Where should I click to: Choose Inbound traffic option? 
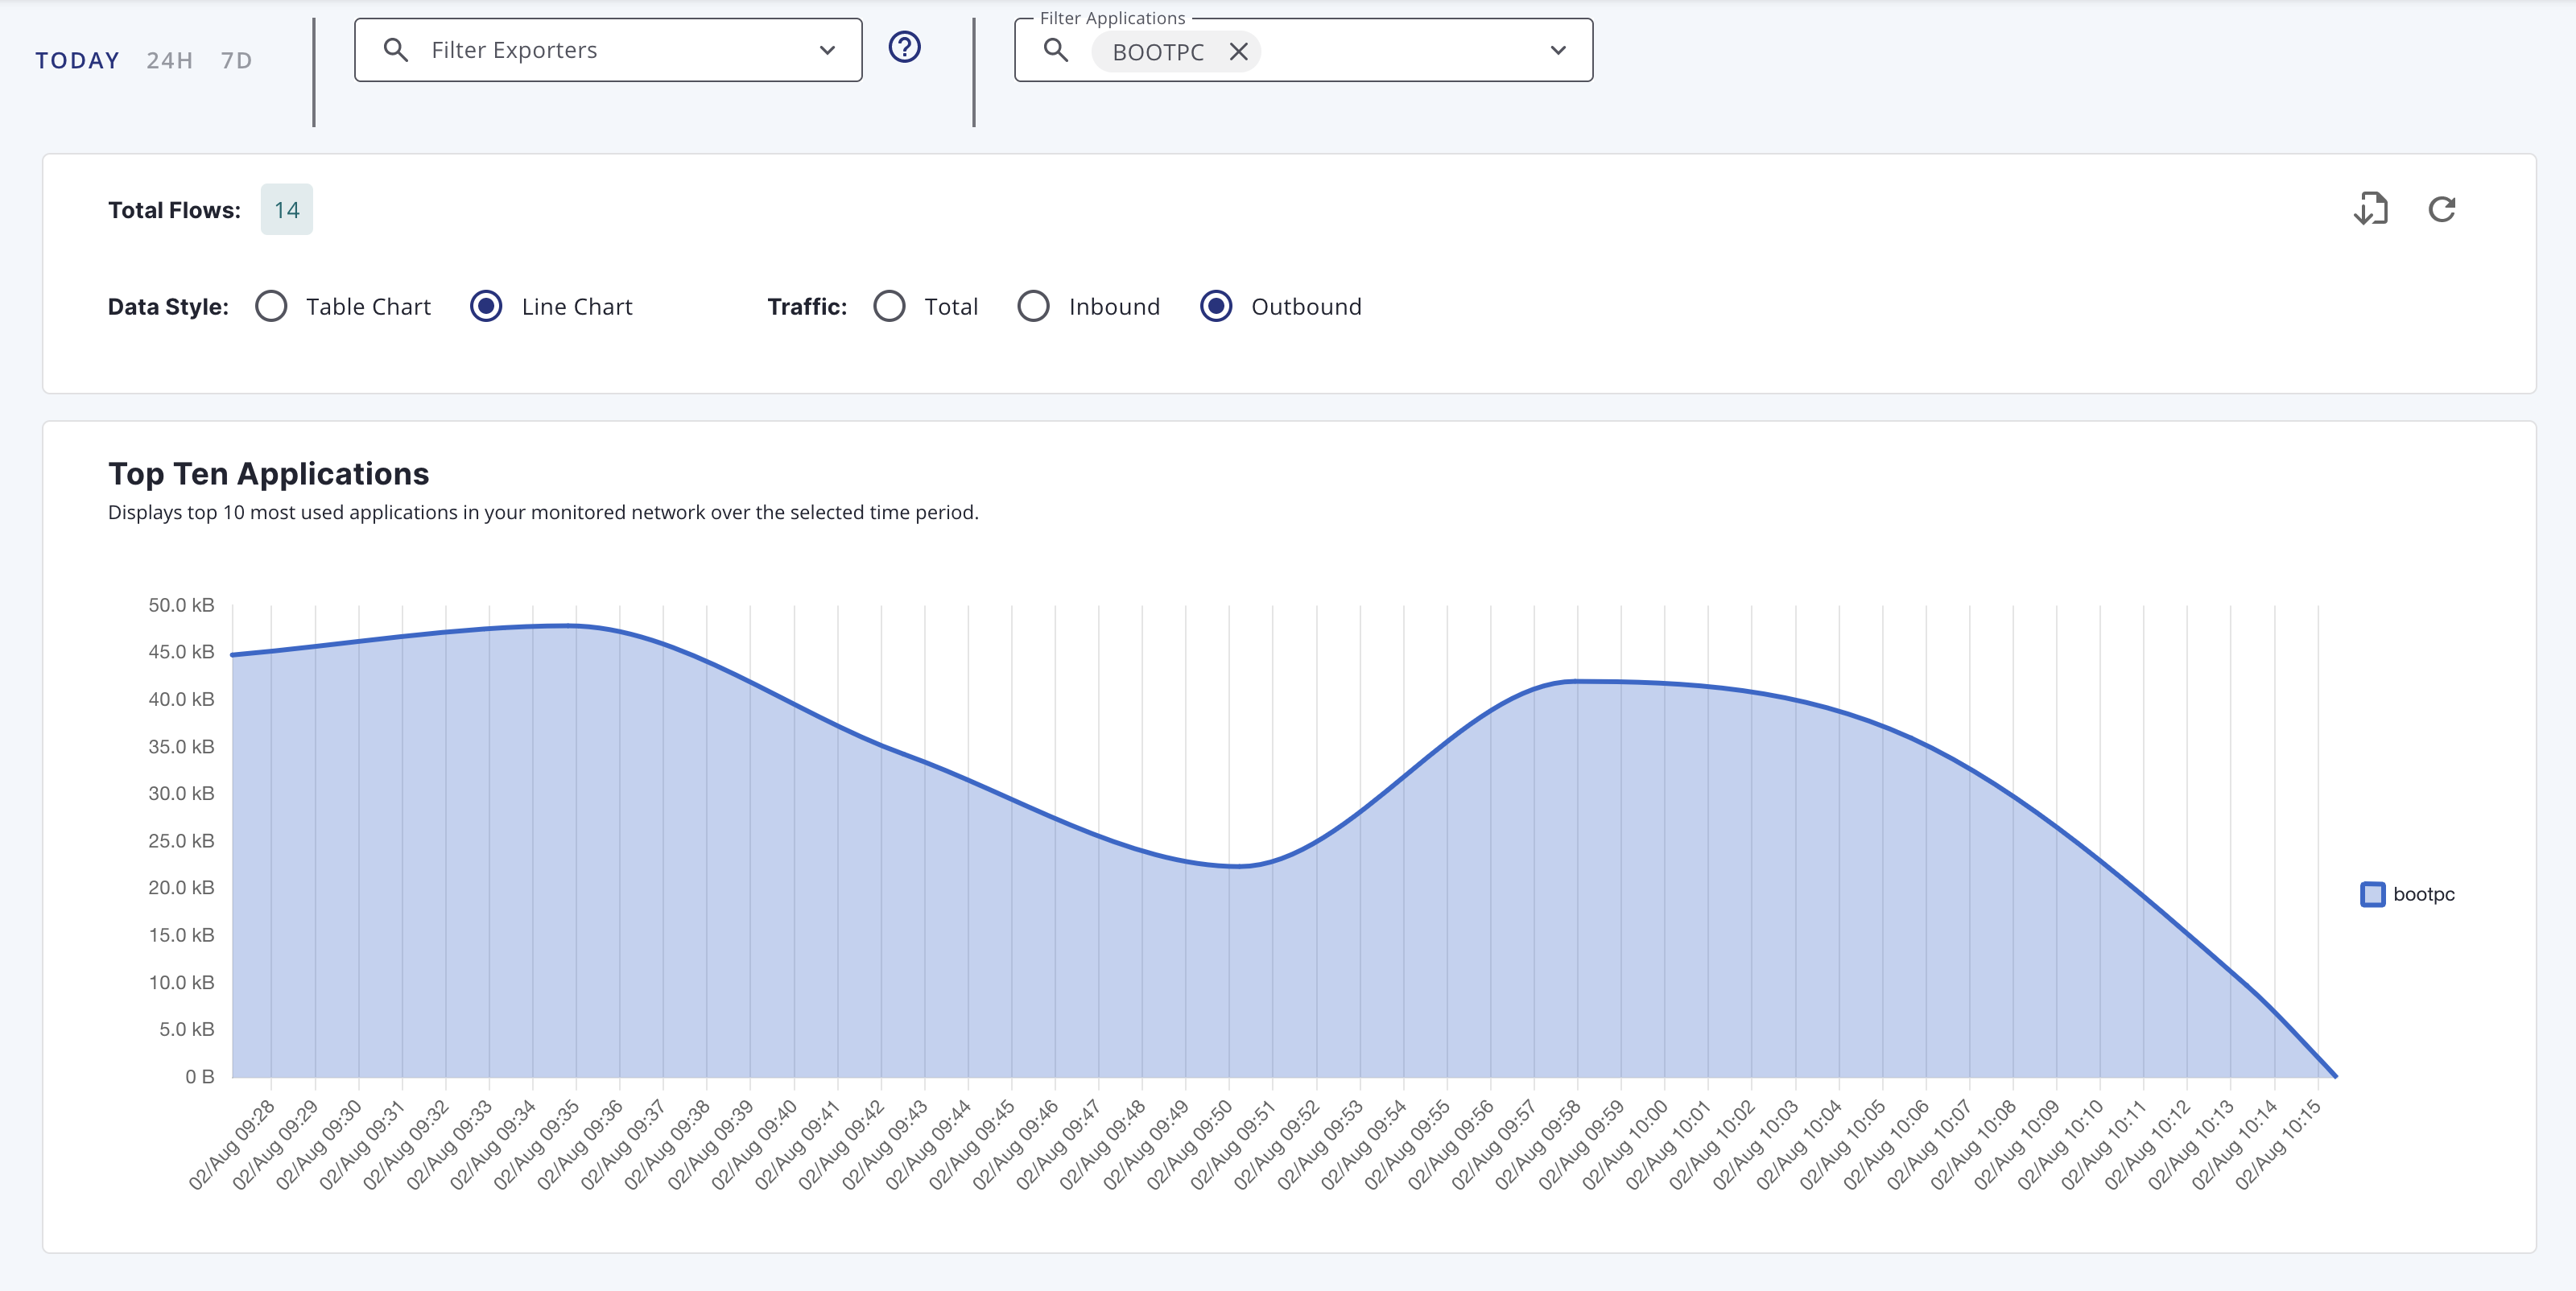pyautogui.click(x=1033, y=306)
